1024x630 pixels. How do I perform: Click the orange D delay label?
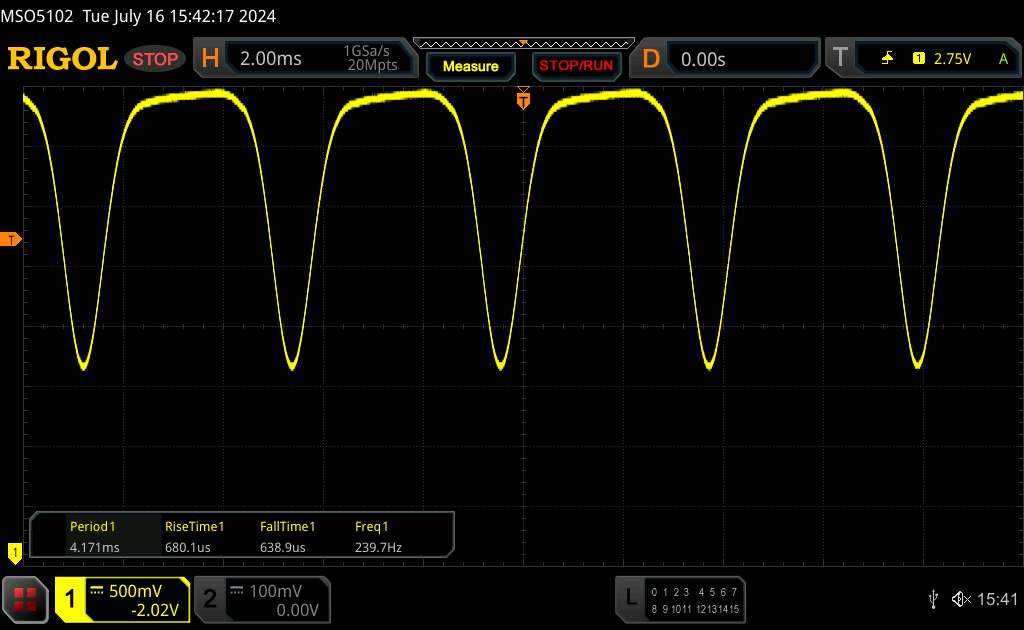[x=651, y=59]
